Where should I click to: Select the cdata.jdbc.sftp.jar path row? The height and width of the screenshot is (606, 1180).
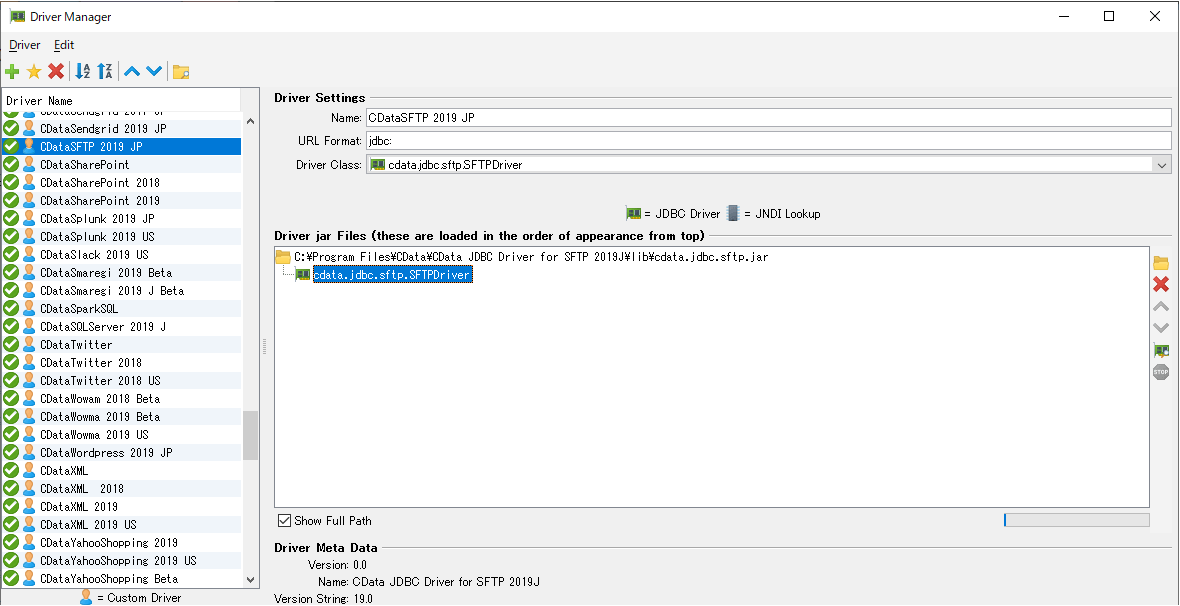[x=531, y=257]
